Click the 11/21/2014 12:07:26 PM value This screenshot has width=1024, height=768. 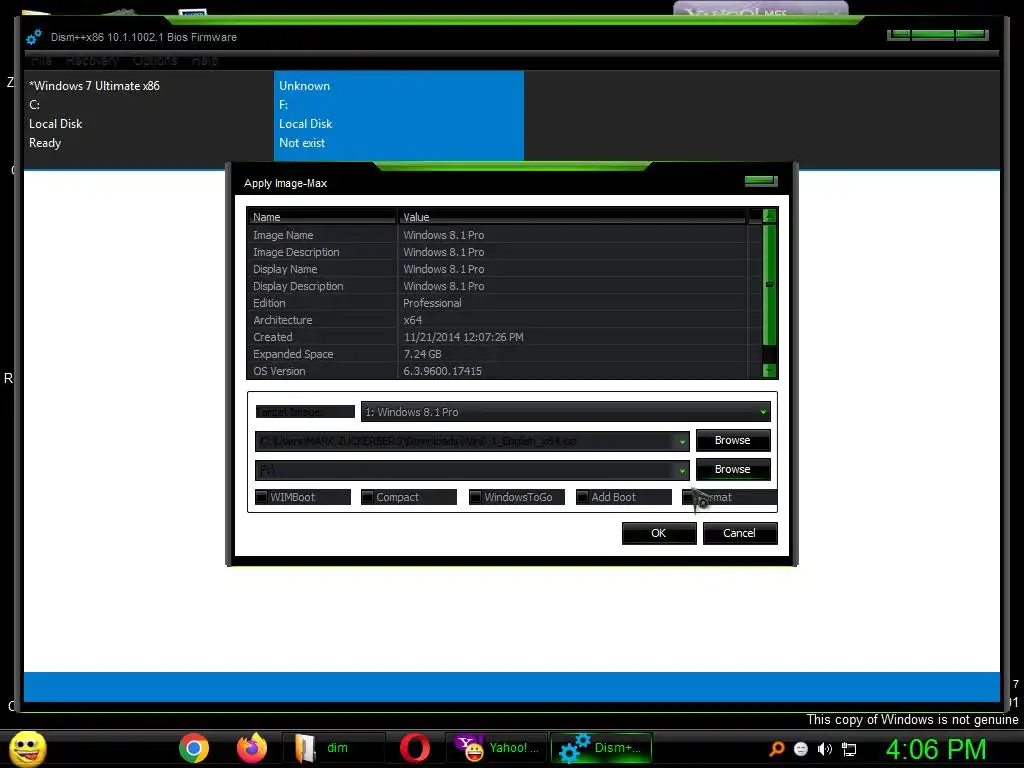(463, 337)
